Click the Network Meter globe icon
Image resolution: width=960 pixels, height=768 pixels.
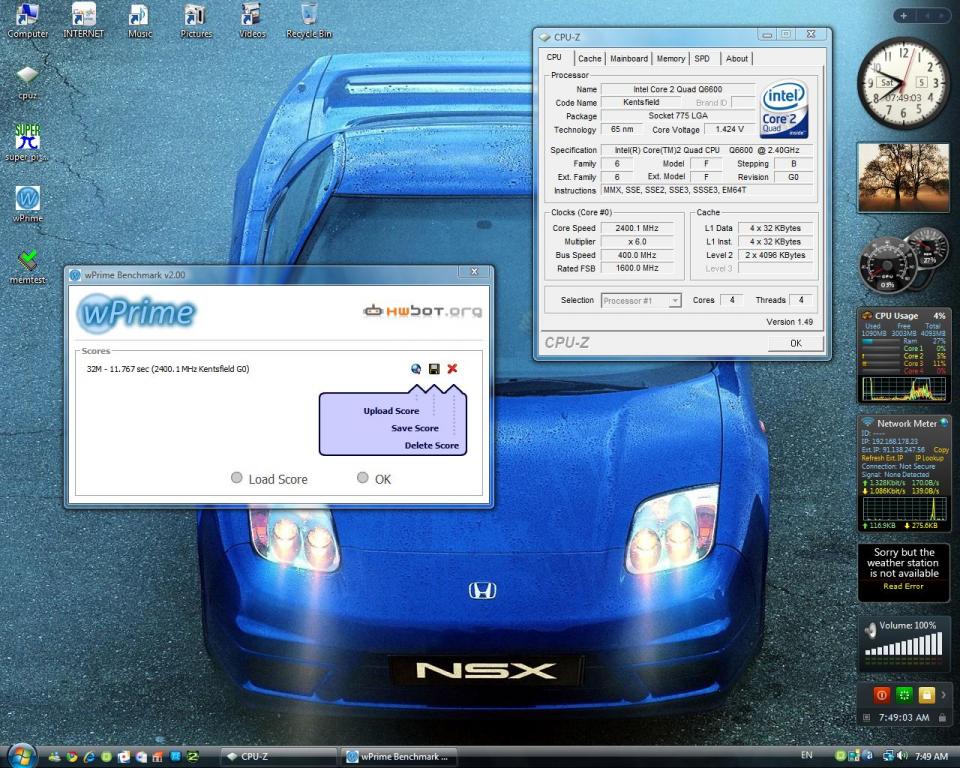coord(943,423)
